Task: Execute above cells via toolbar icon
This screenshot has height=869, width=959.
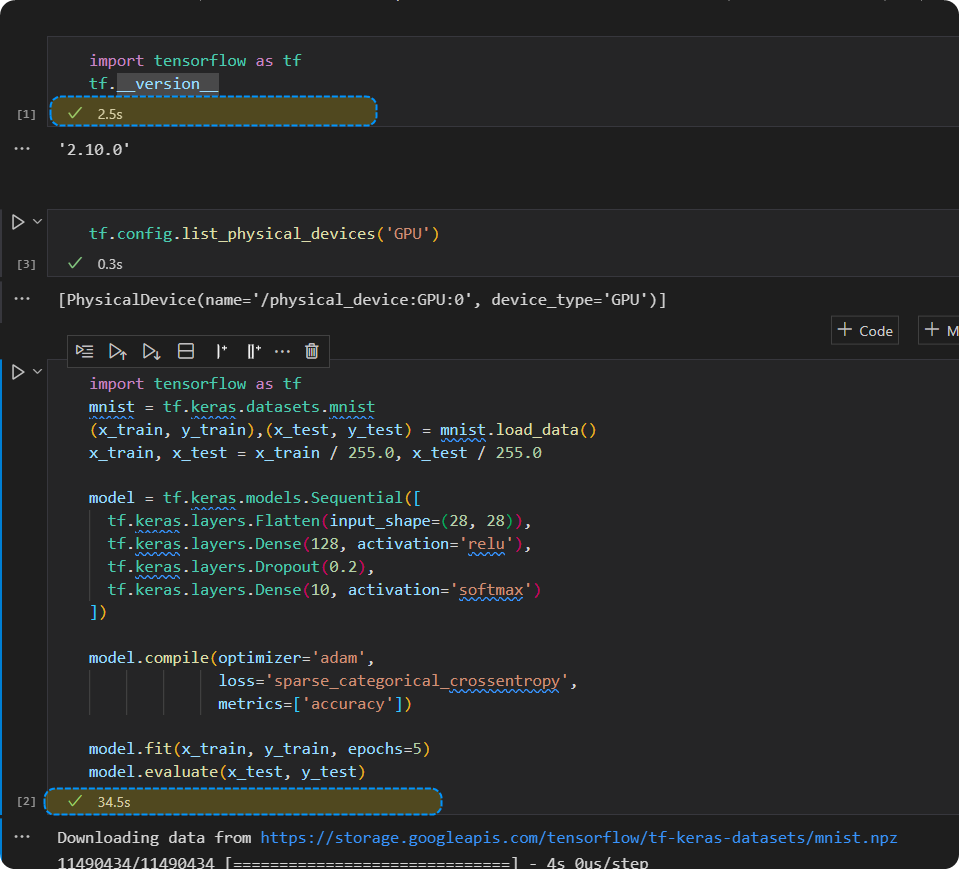Action: tap(118, 351)
